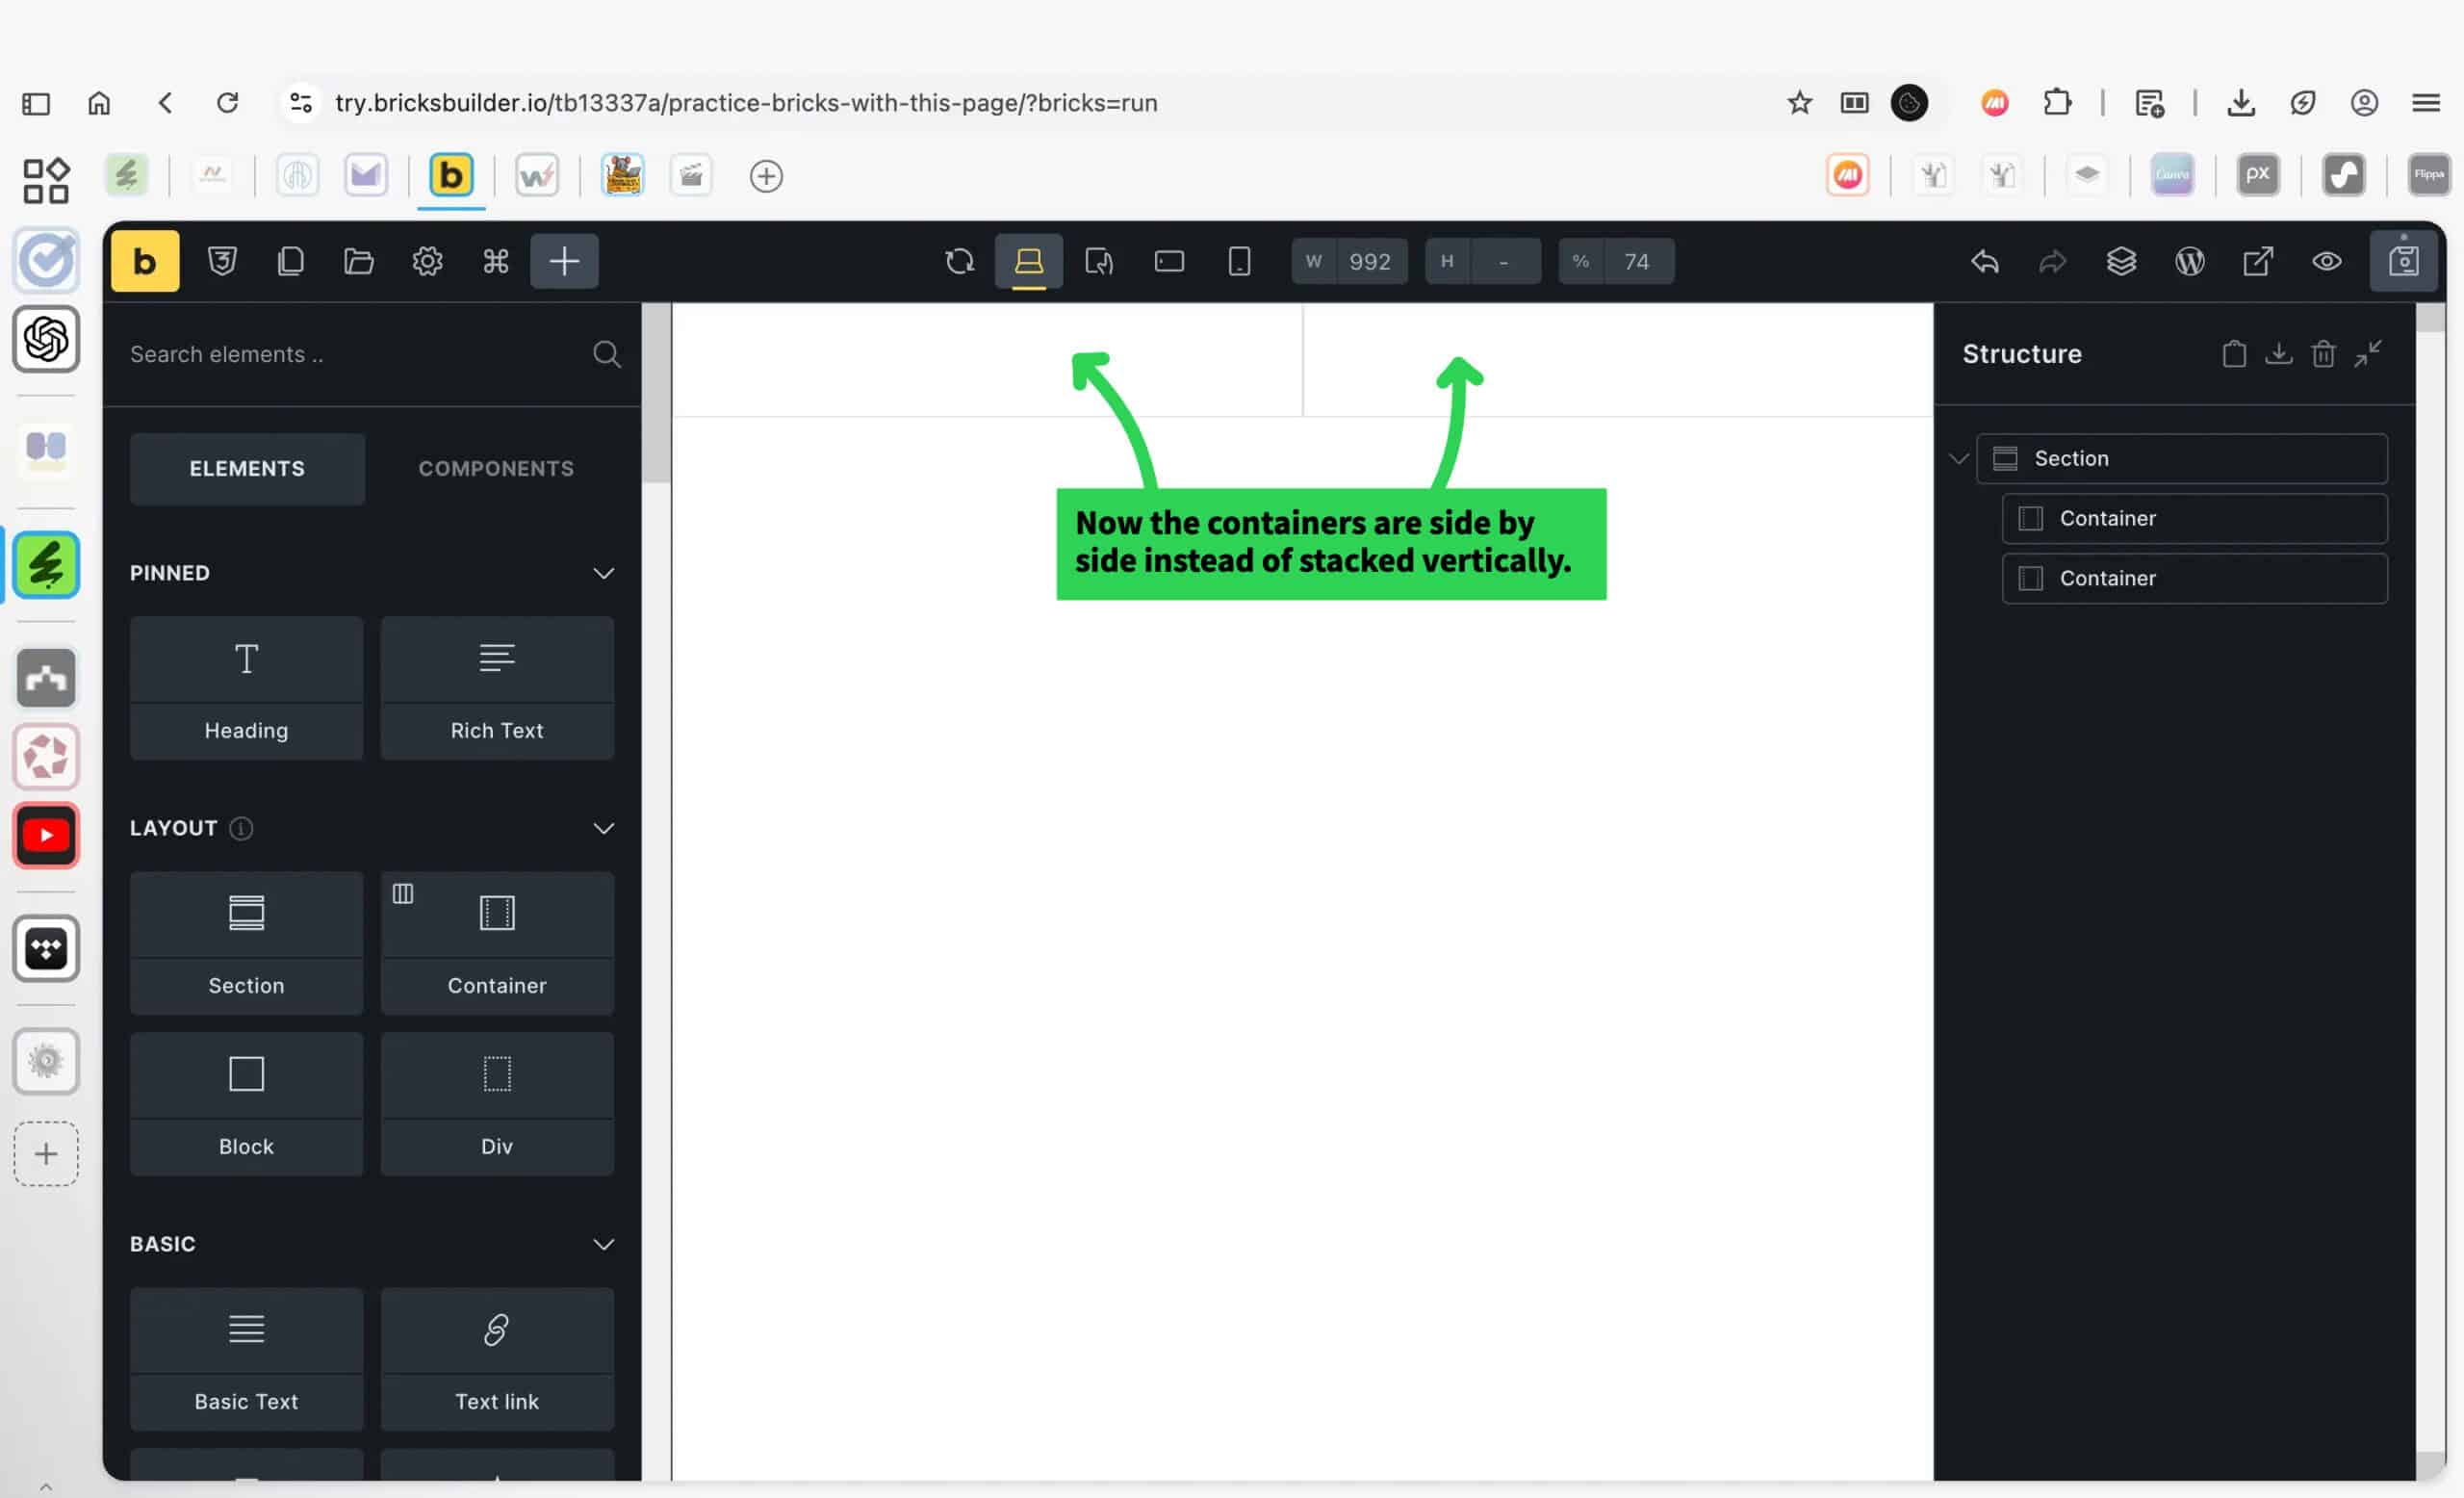Click the WordPress logo icon
Screen dimensions: 2464x1498
pos(2190,261)
